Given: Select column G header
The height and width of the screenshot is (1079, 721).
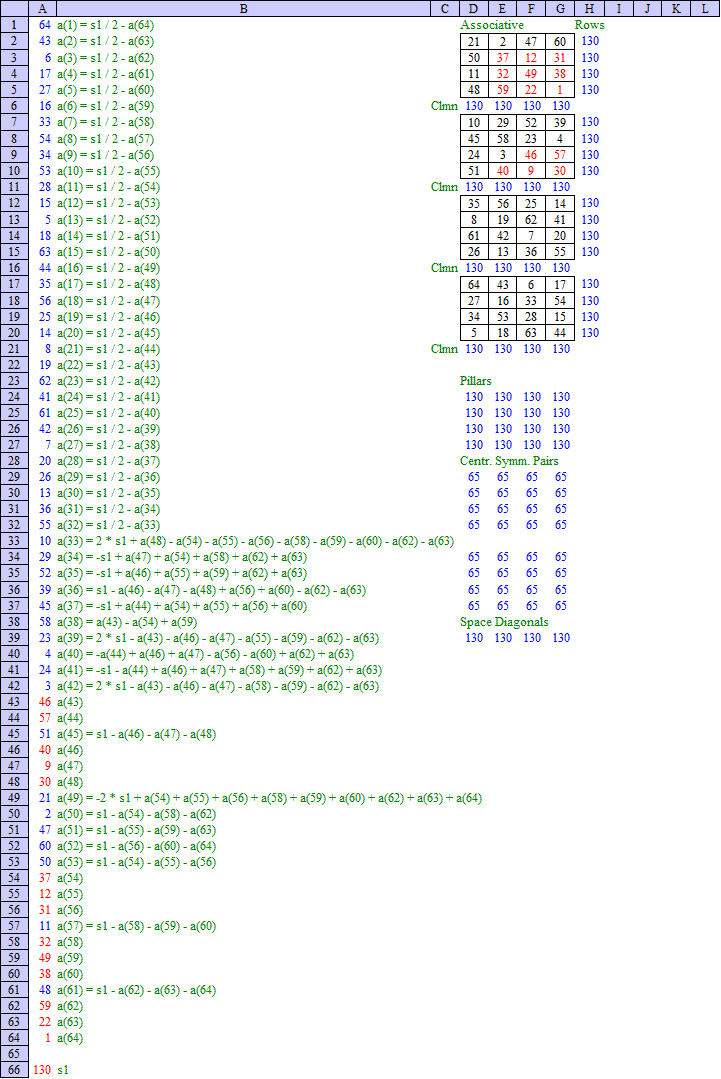Looking at the screenshot, I should [560, 8].
